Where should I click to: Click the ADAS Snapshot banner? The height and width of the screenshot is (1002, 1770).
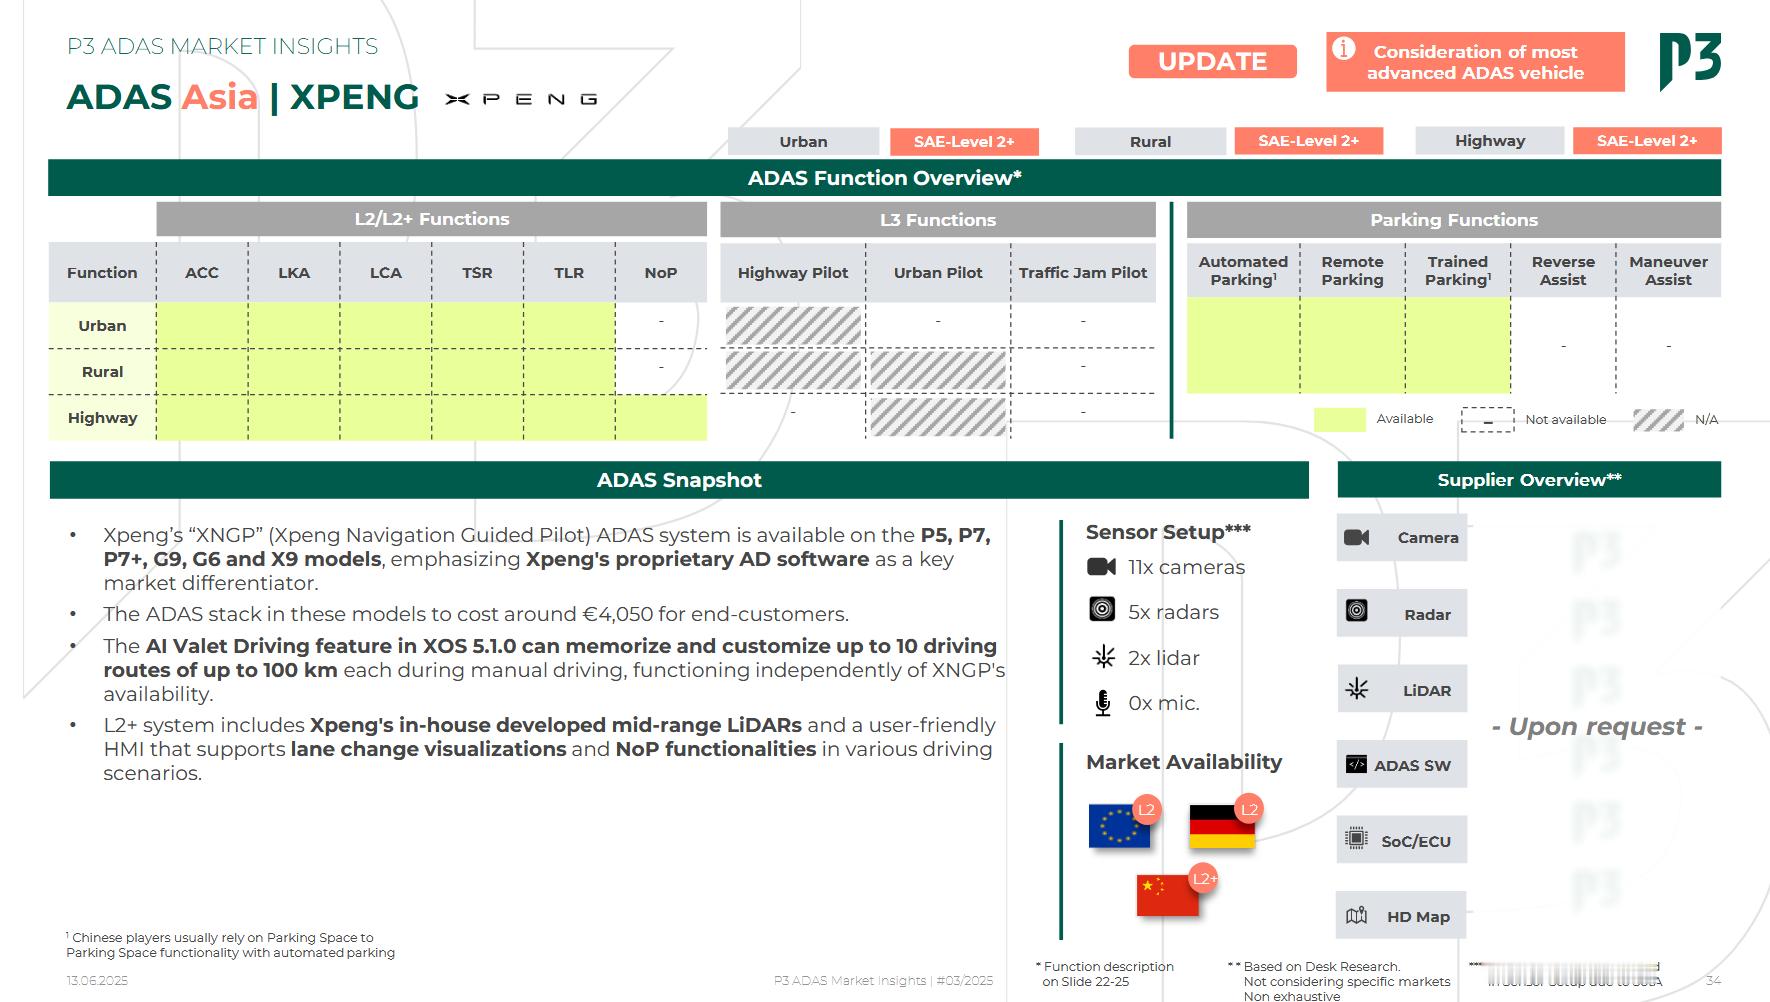(x=679, y=480)
